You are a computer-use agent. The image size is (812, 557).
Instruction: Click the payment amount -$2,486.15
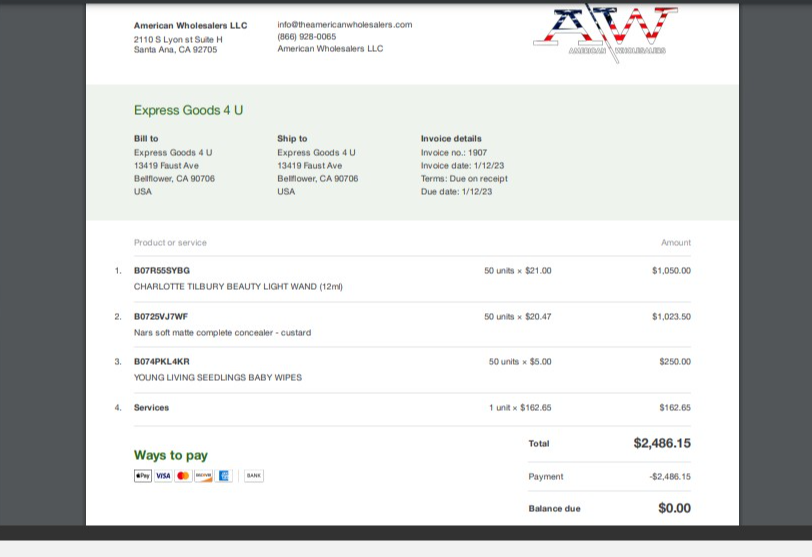point(670,477)
